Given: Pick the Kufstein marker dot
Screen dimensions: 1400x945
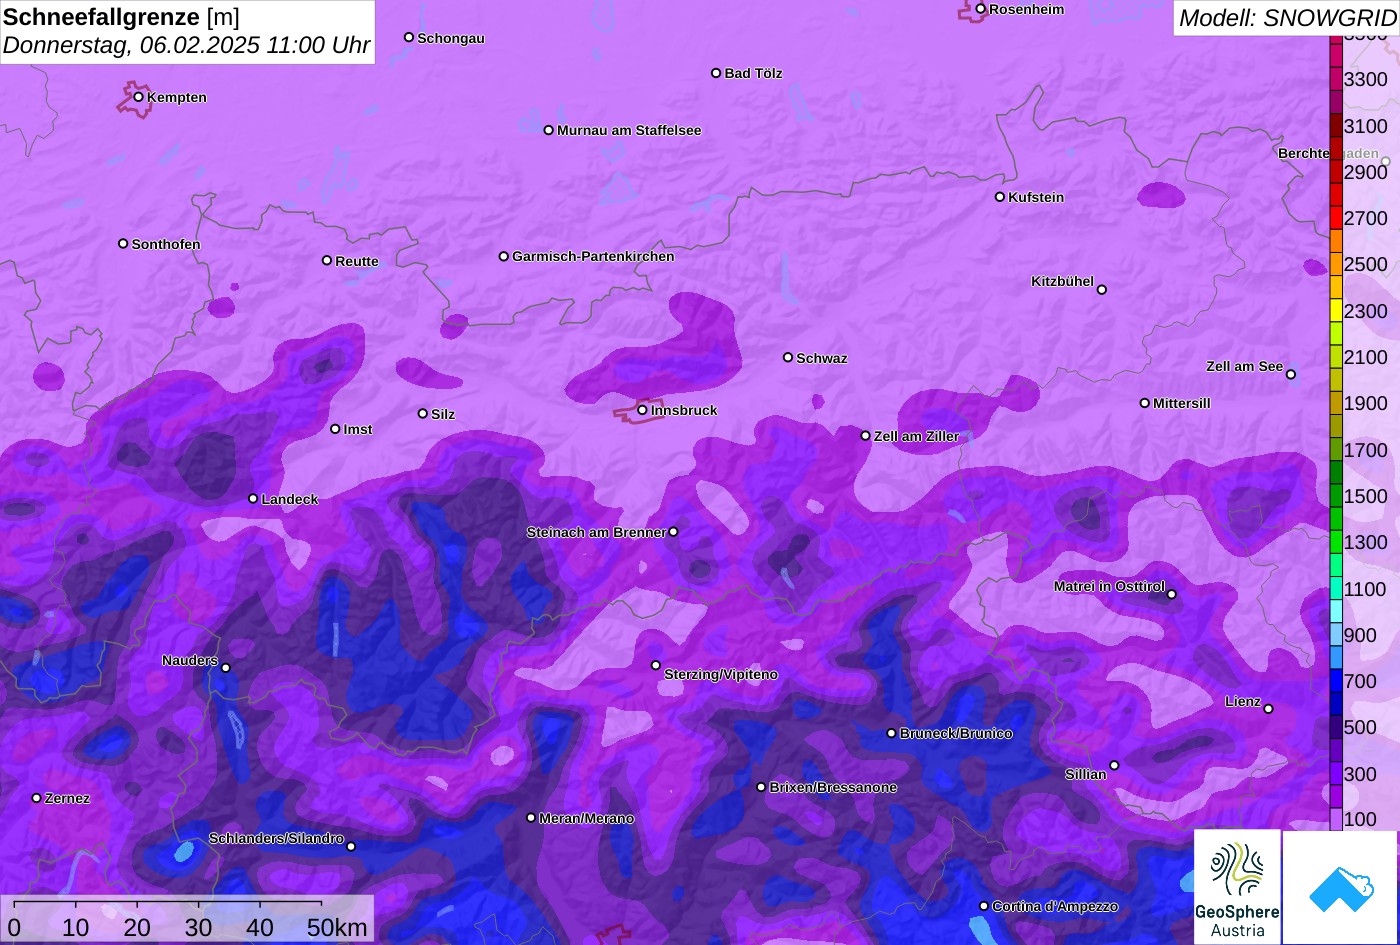Looking at the screenshot, I should 1000,197.
